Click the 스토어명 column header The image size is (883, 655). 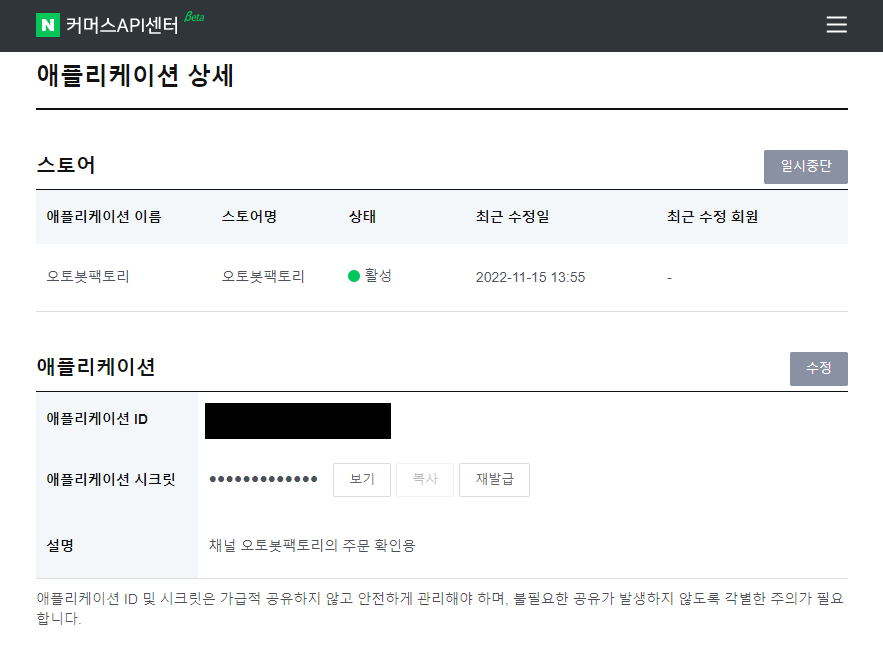coord(249,217)
